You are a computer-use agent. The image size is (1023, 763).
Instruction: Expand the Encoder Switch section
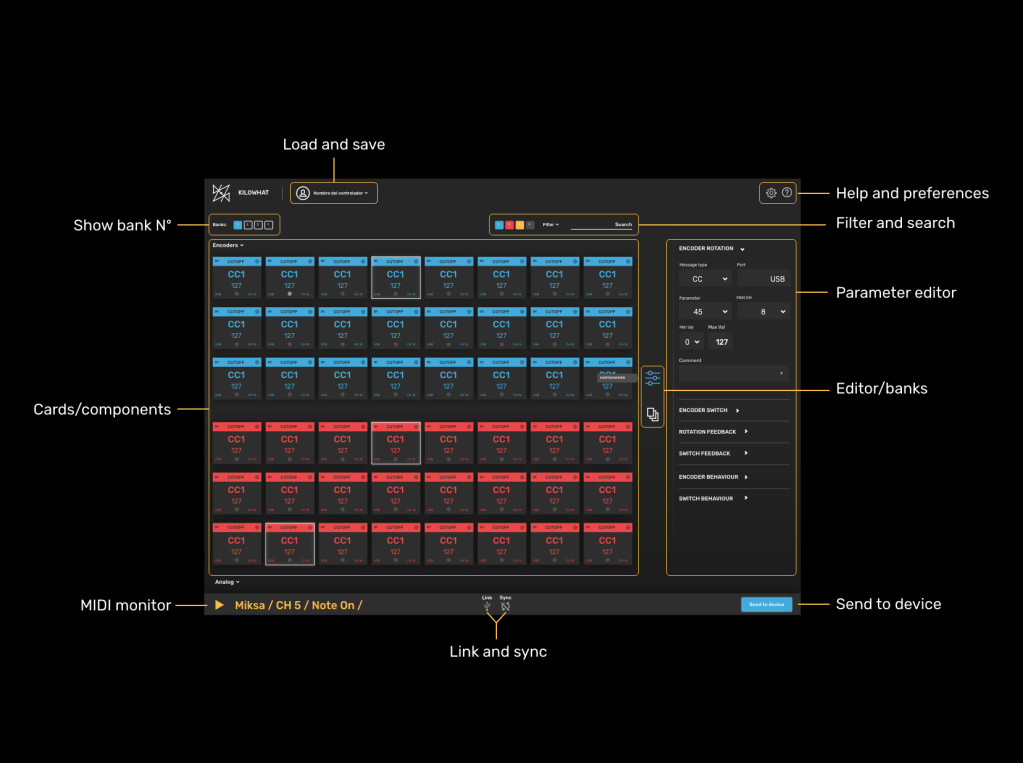710,410
